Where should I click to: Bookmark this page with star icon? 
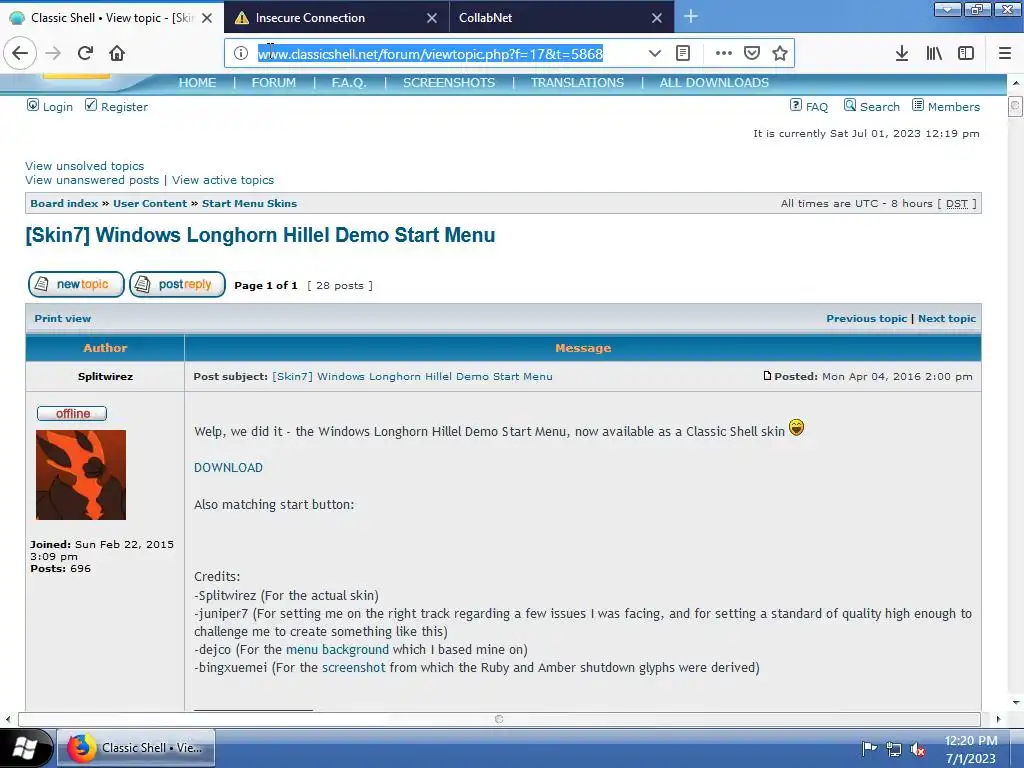tap(780, 53)
